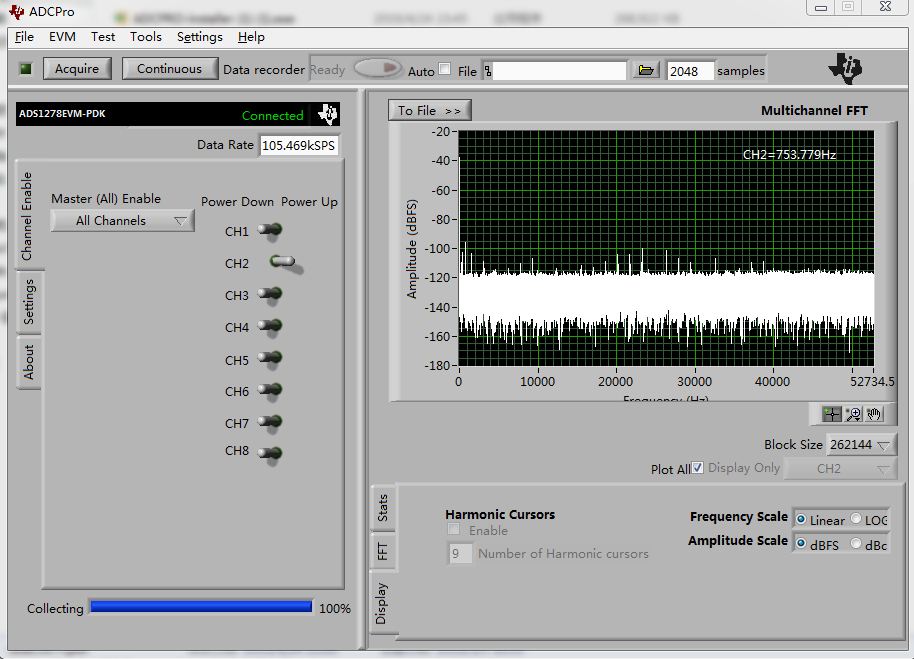
Task: Toggle the CH2 power switch
Action: (x=282, y=263)
